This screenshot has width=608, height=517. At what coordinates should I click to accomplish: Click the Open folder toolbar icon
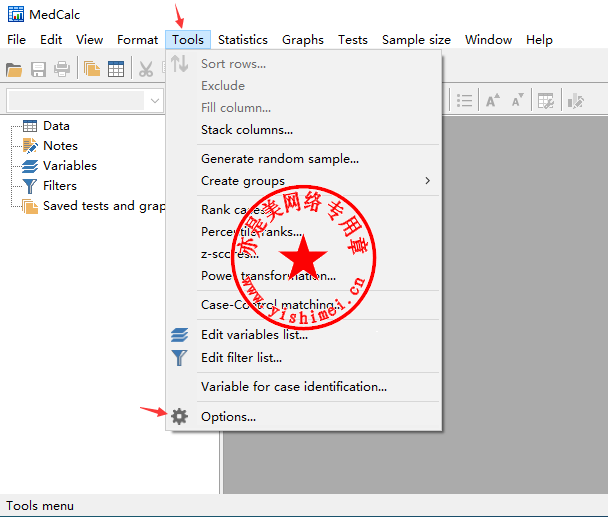pos(14,69)
